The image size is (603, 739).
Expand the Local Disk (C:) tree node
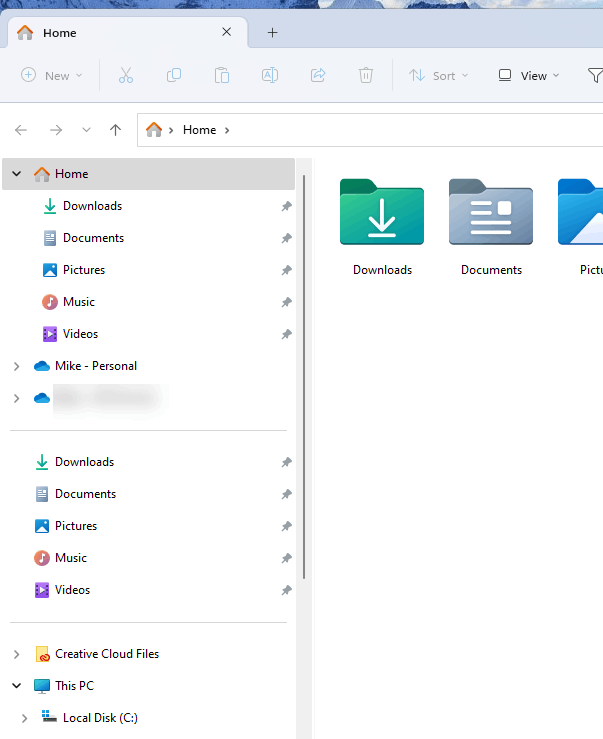24,718
